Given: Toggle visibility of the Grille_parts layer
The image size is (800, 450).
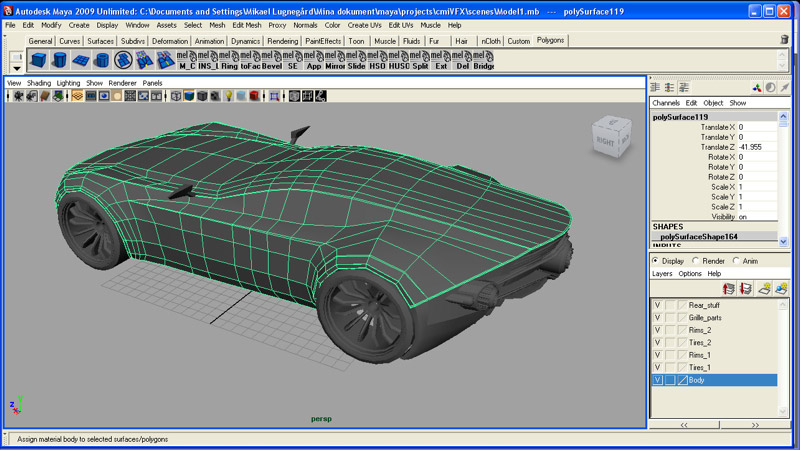Looking at the screenshot, I should pos(658,317).
